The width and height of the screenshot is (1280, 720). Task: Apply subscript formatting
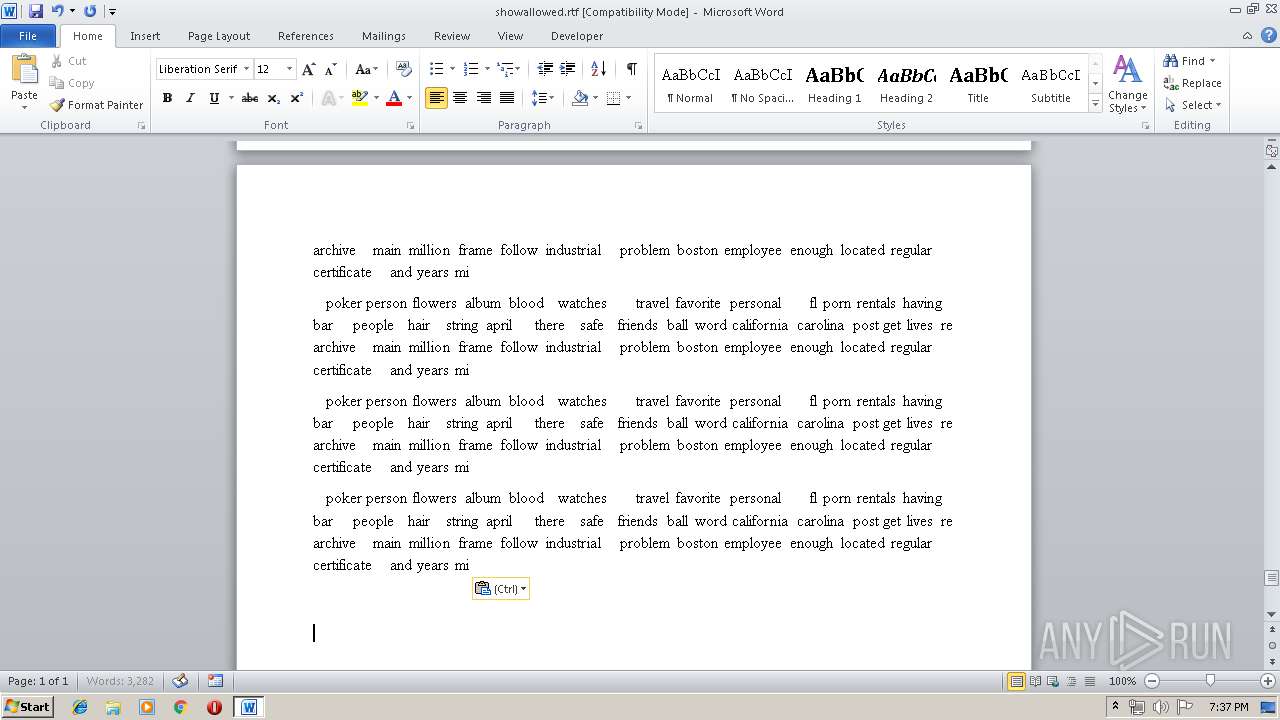coord(274,98)
